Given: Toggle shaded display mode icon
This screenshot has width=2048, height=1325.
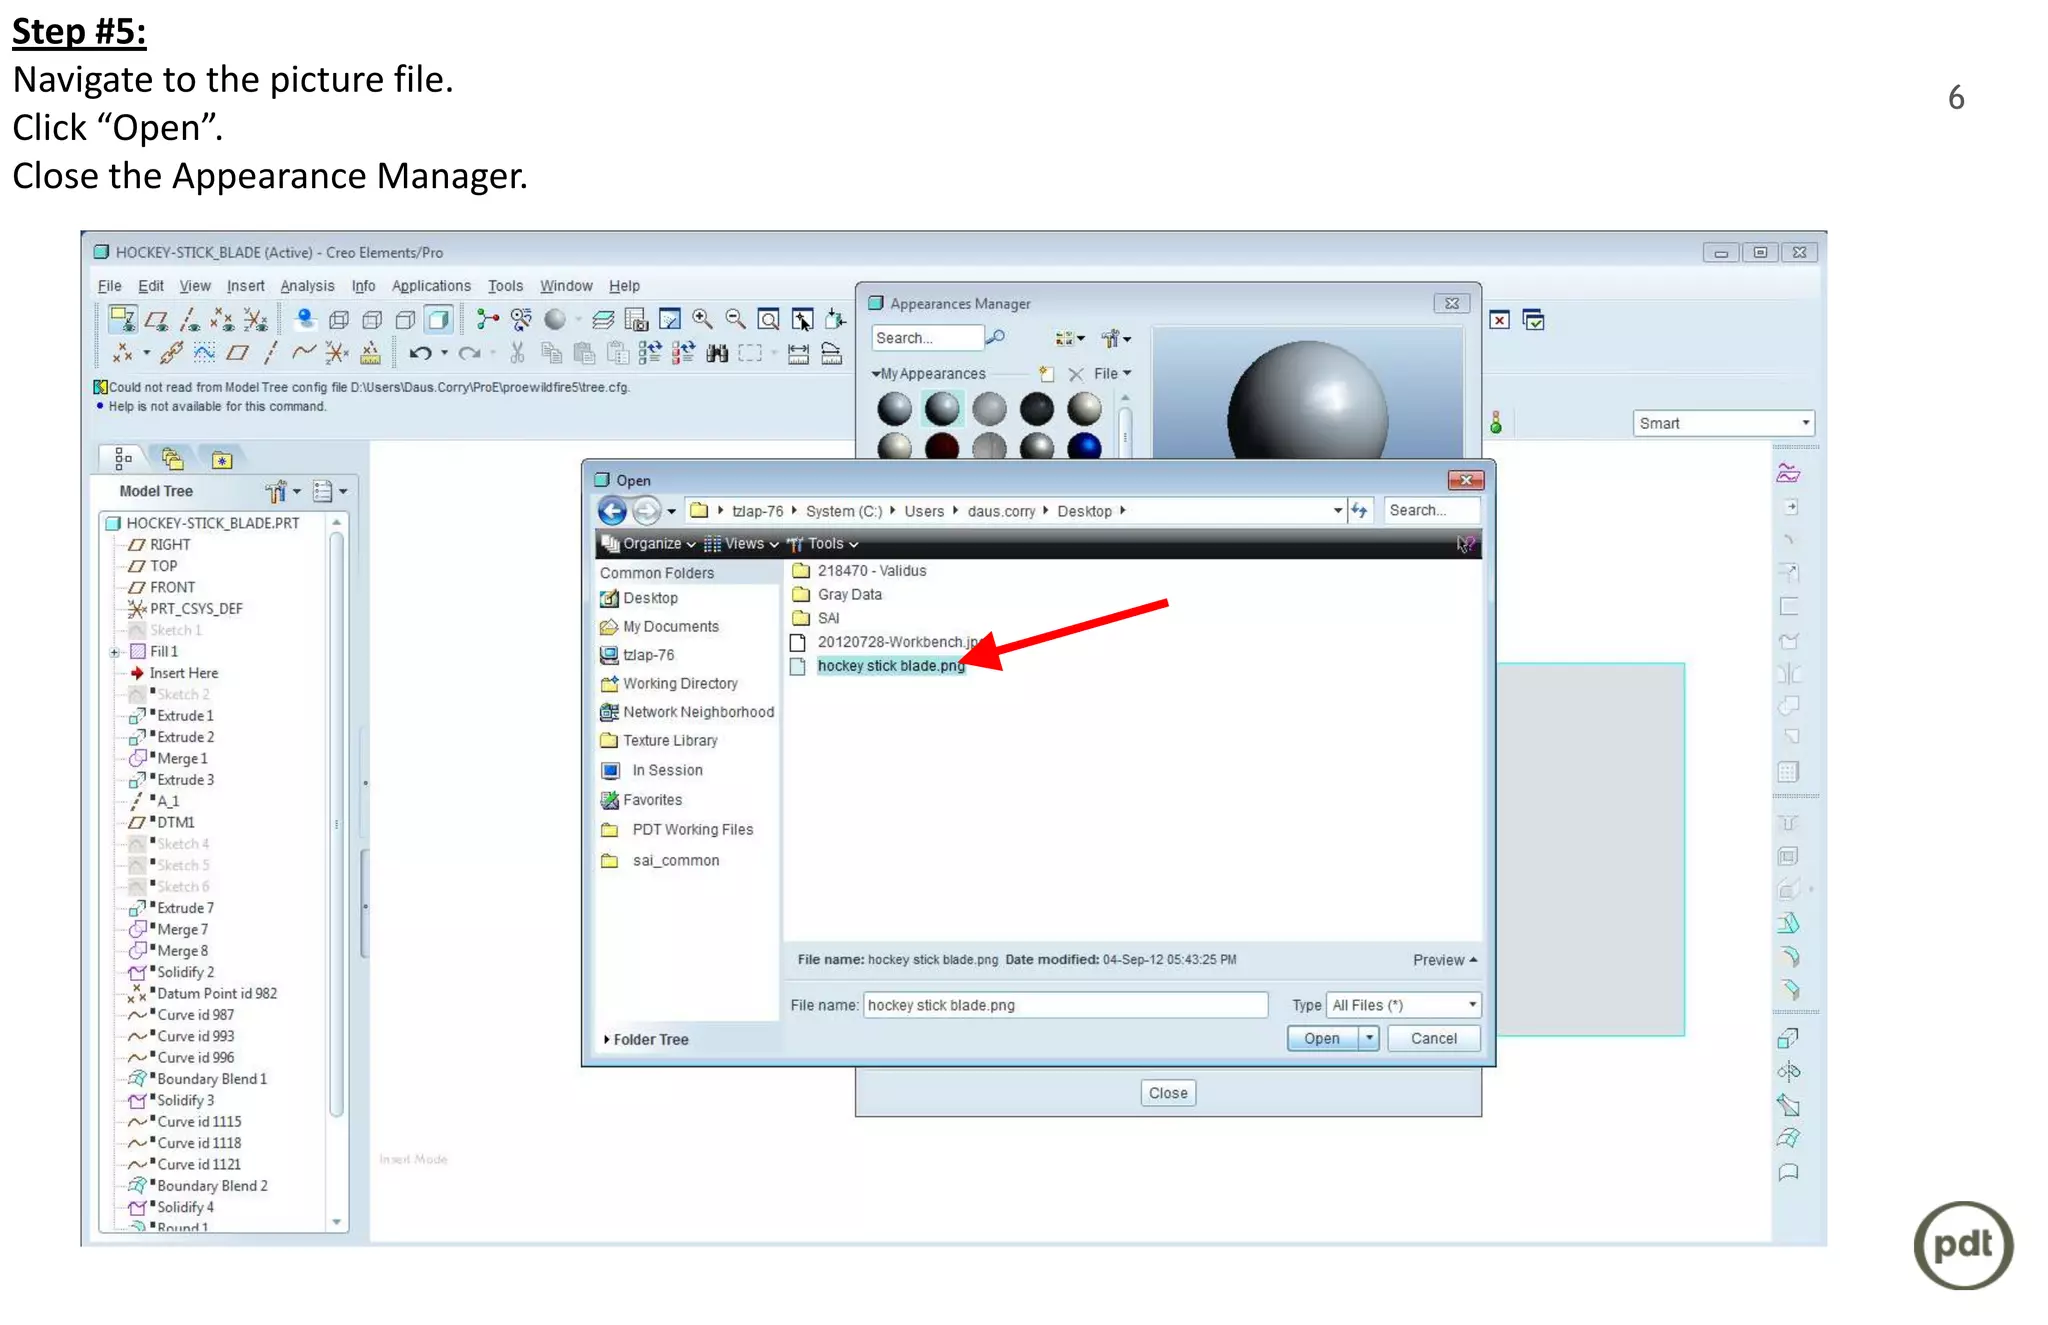Looking at the screenshot, I should 438,320.
